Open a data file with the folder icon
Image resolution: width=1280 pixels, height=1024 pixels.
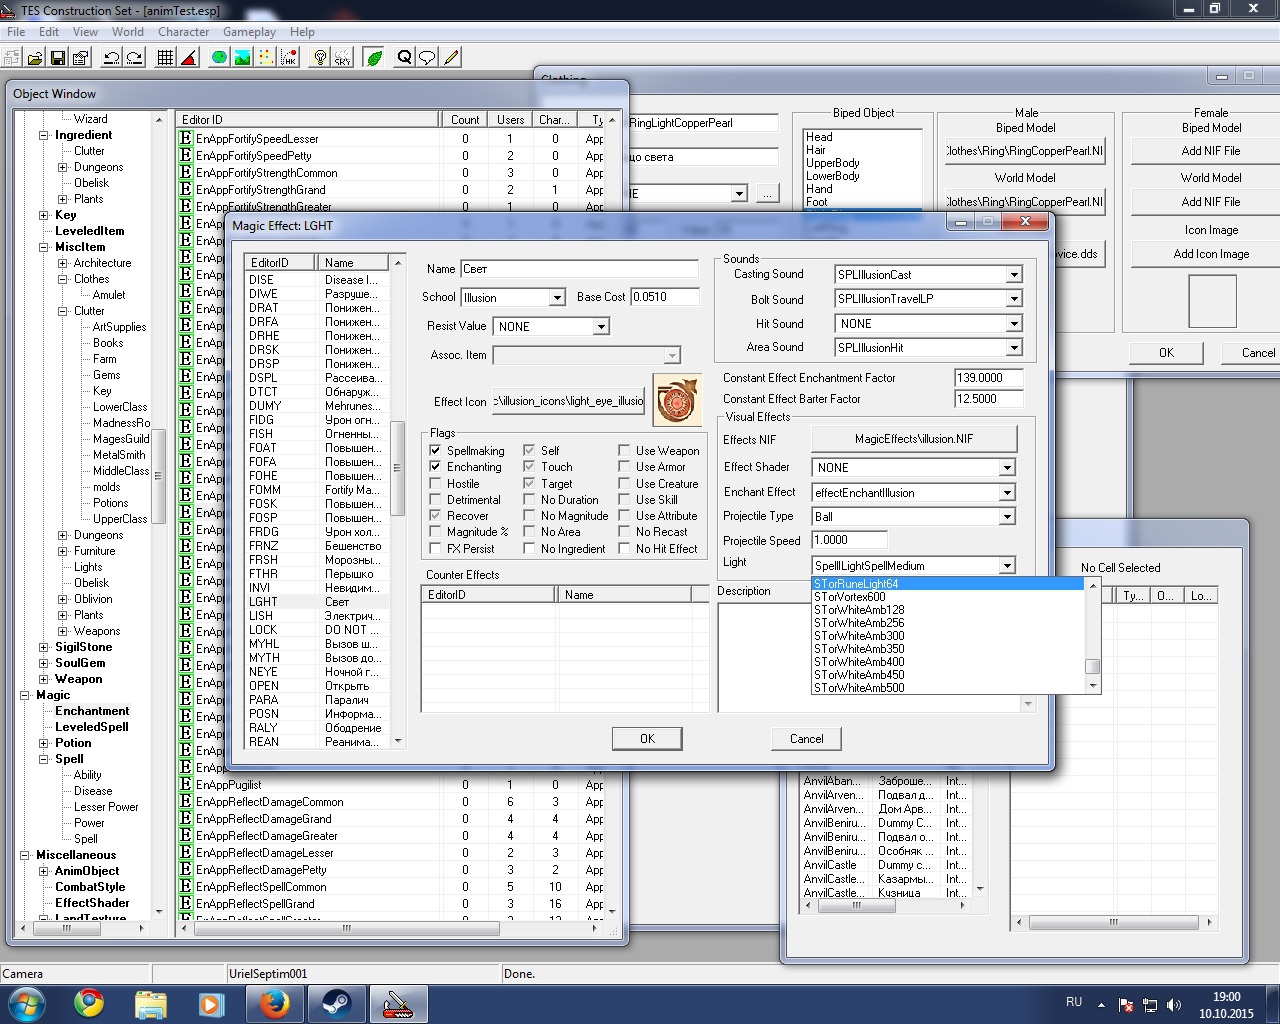[x=35, y=58]
